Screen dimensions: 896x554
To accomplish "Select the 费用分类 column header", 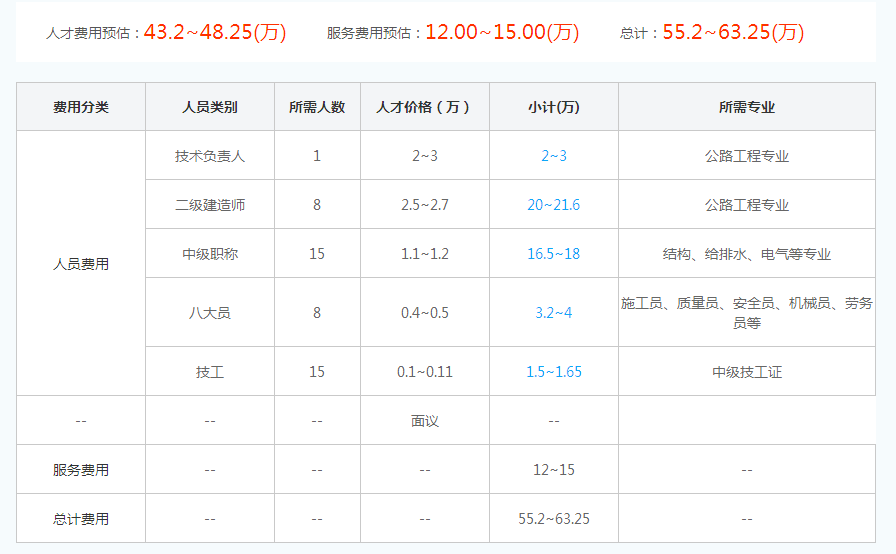I will click(81, 107).
